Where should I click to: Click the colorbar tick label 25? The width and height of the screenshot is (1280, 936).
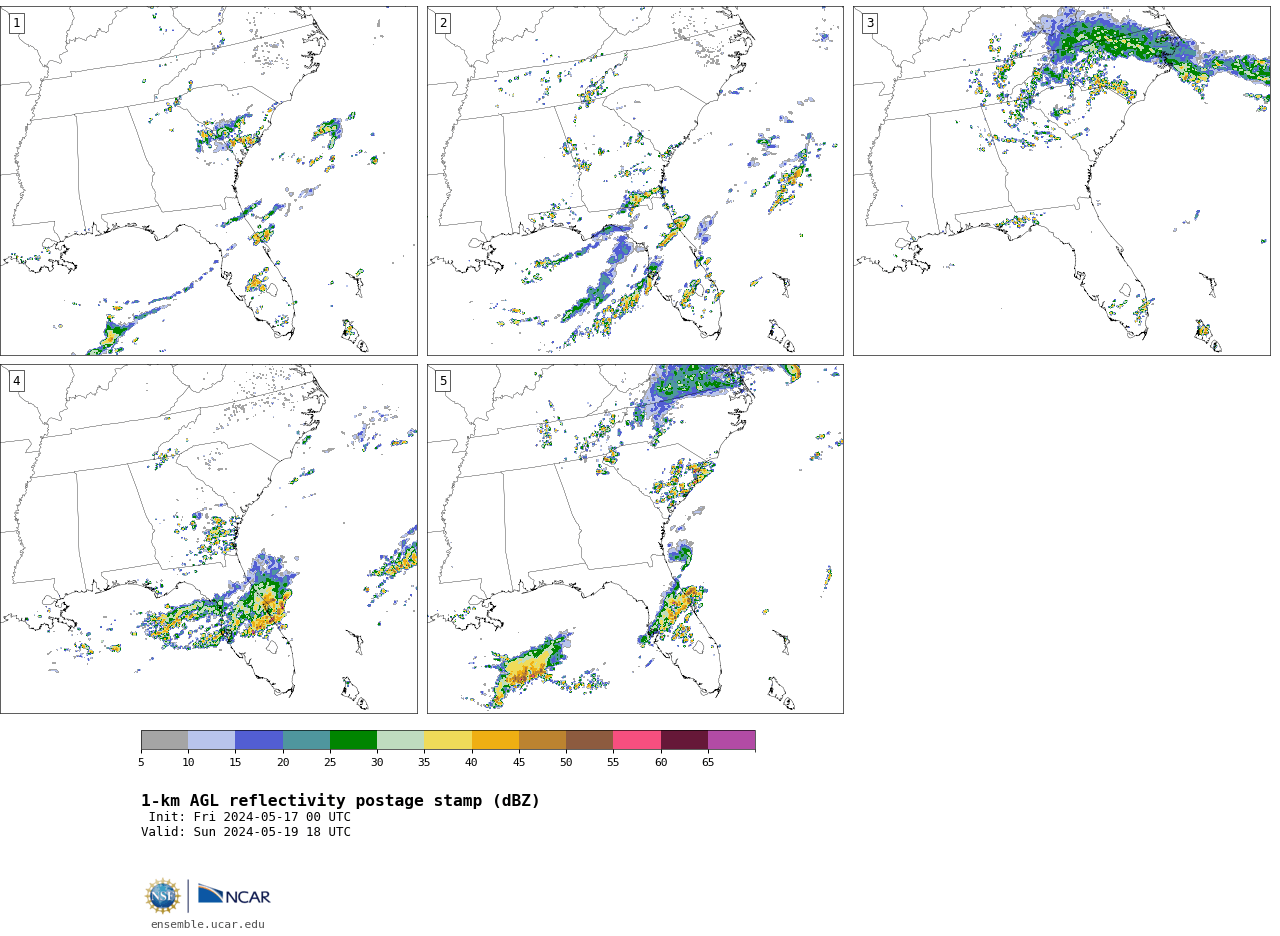coord(330,762)
